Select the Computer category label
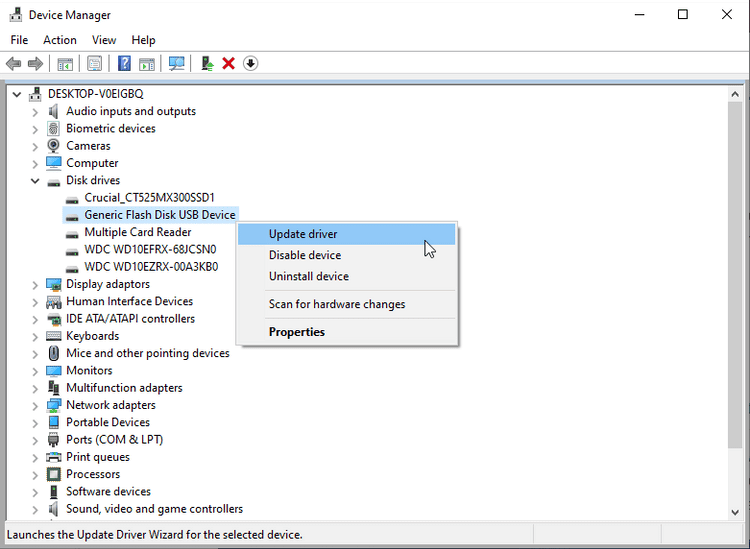Screen dimensions: 750x549 [92, 163]
